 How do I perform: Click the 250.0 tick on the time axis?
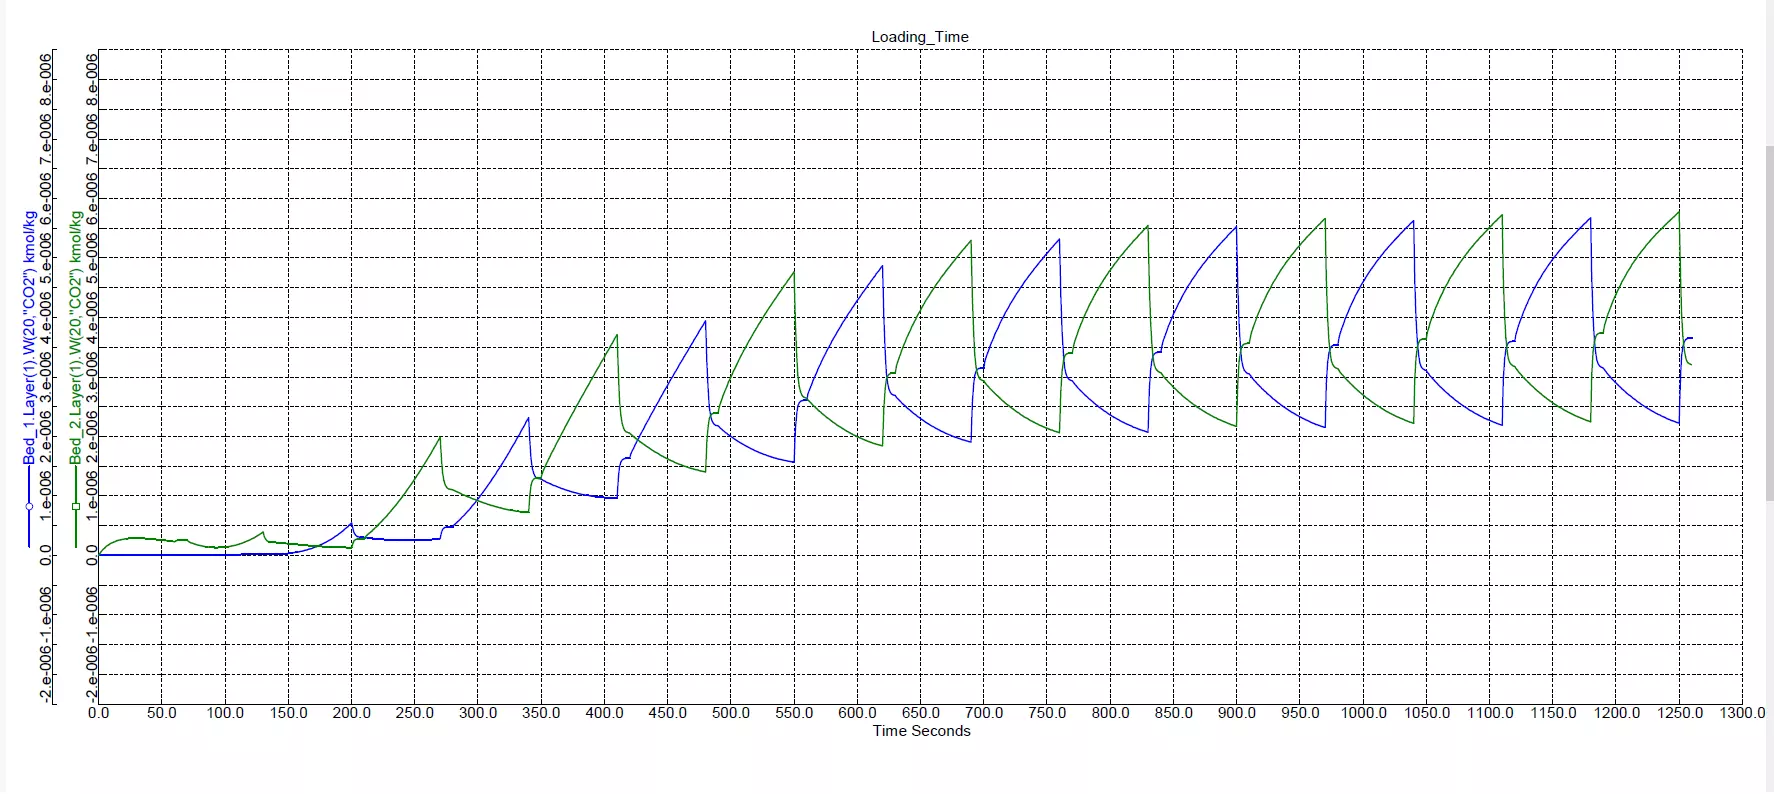tap(414, 713)
